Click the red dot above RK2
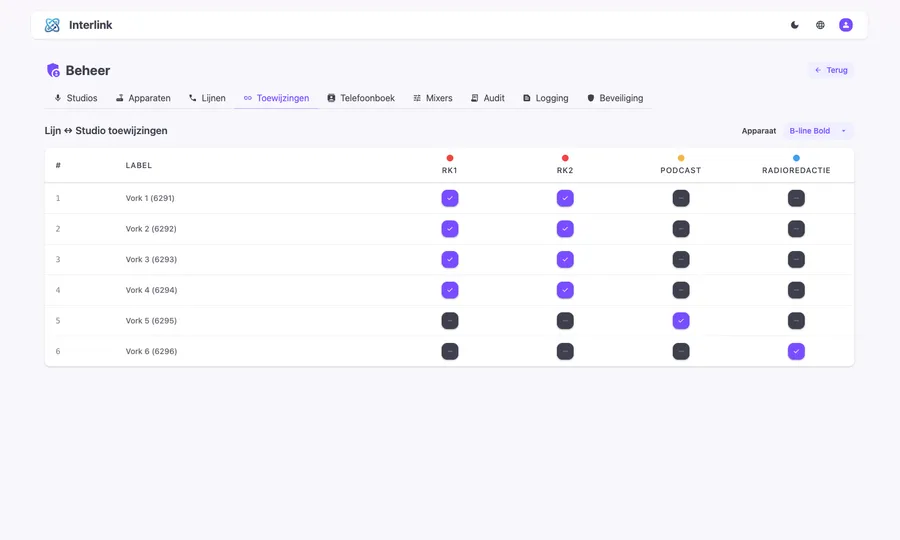900x540 pixels. (565, 158)
